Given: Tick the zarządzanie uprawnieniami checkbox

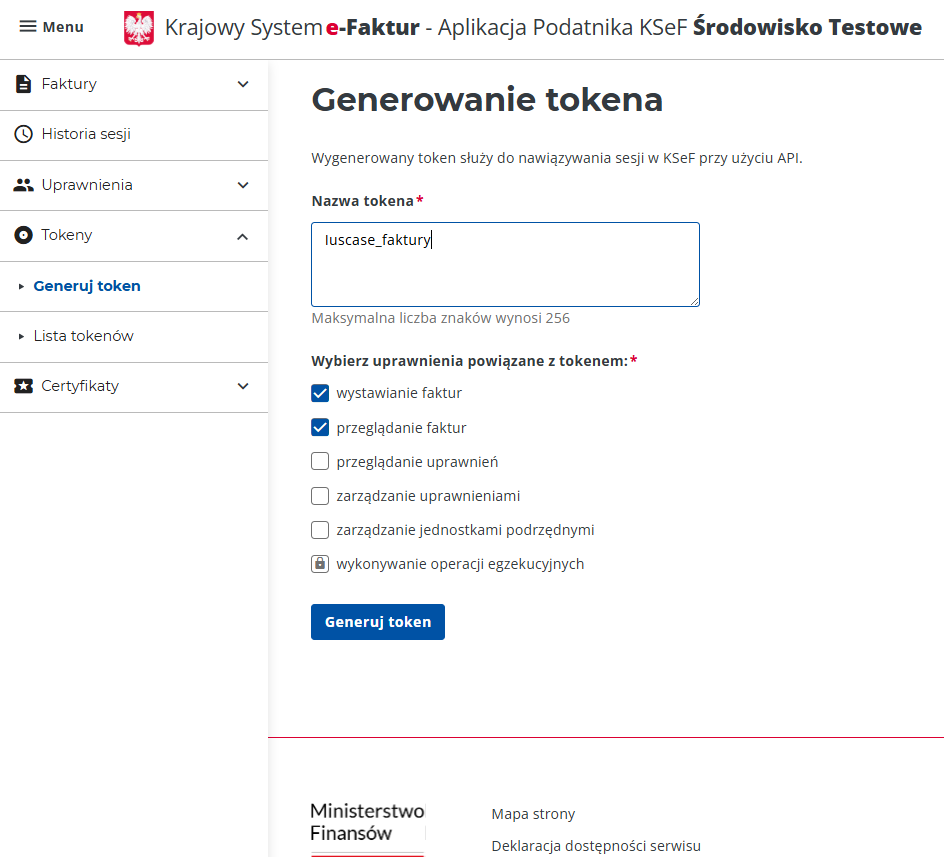Looking at the screenshot, I should [320, 496].
